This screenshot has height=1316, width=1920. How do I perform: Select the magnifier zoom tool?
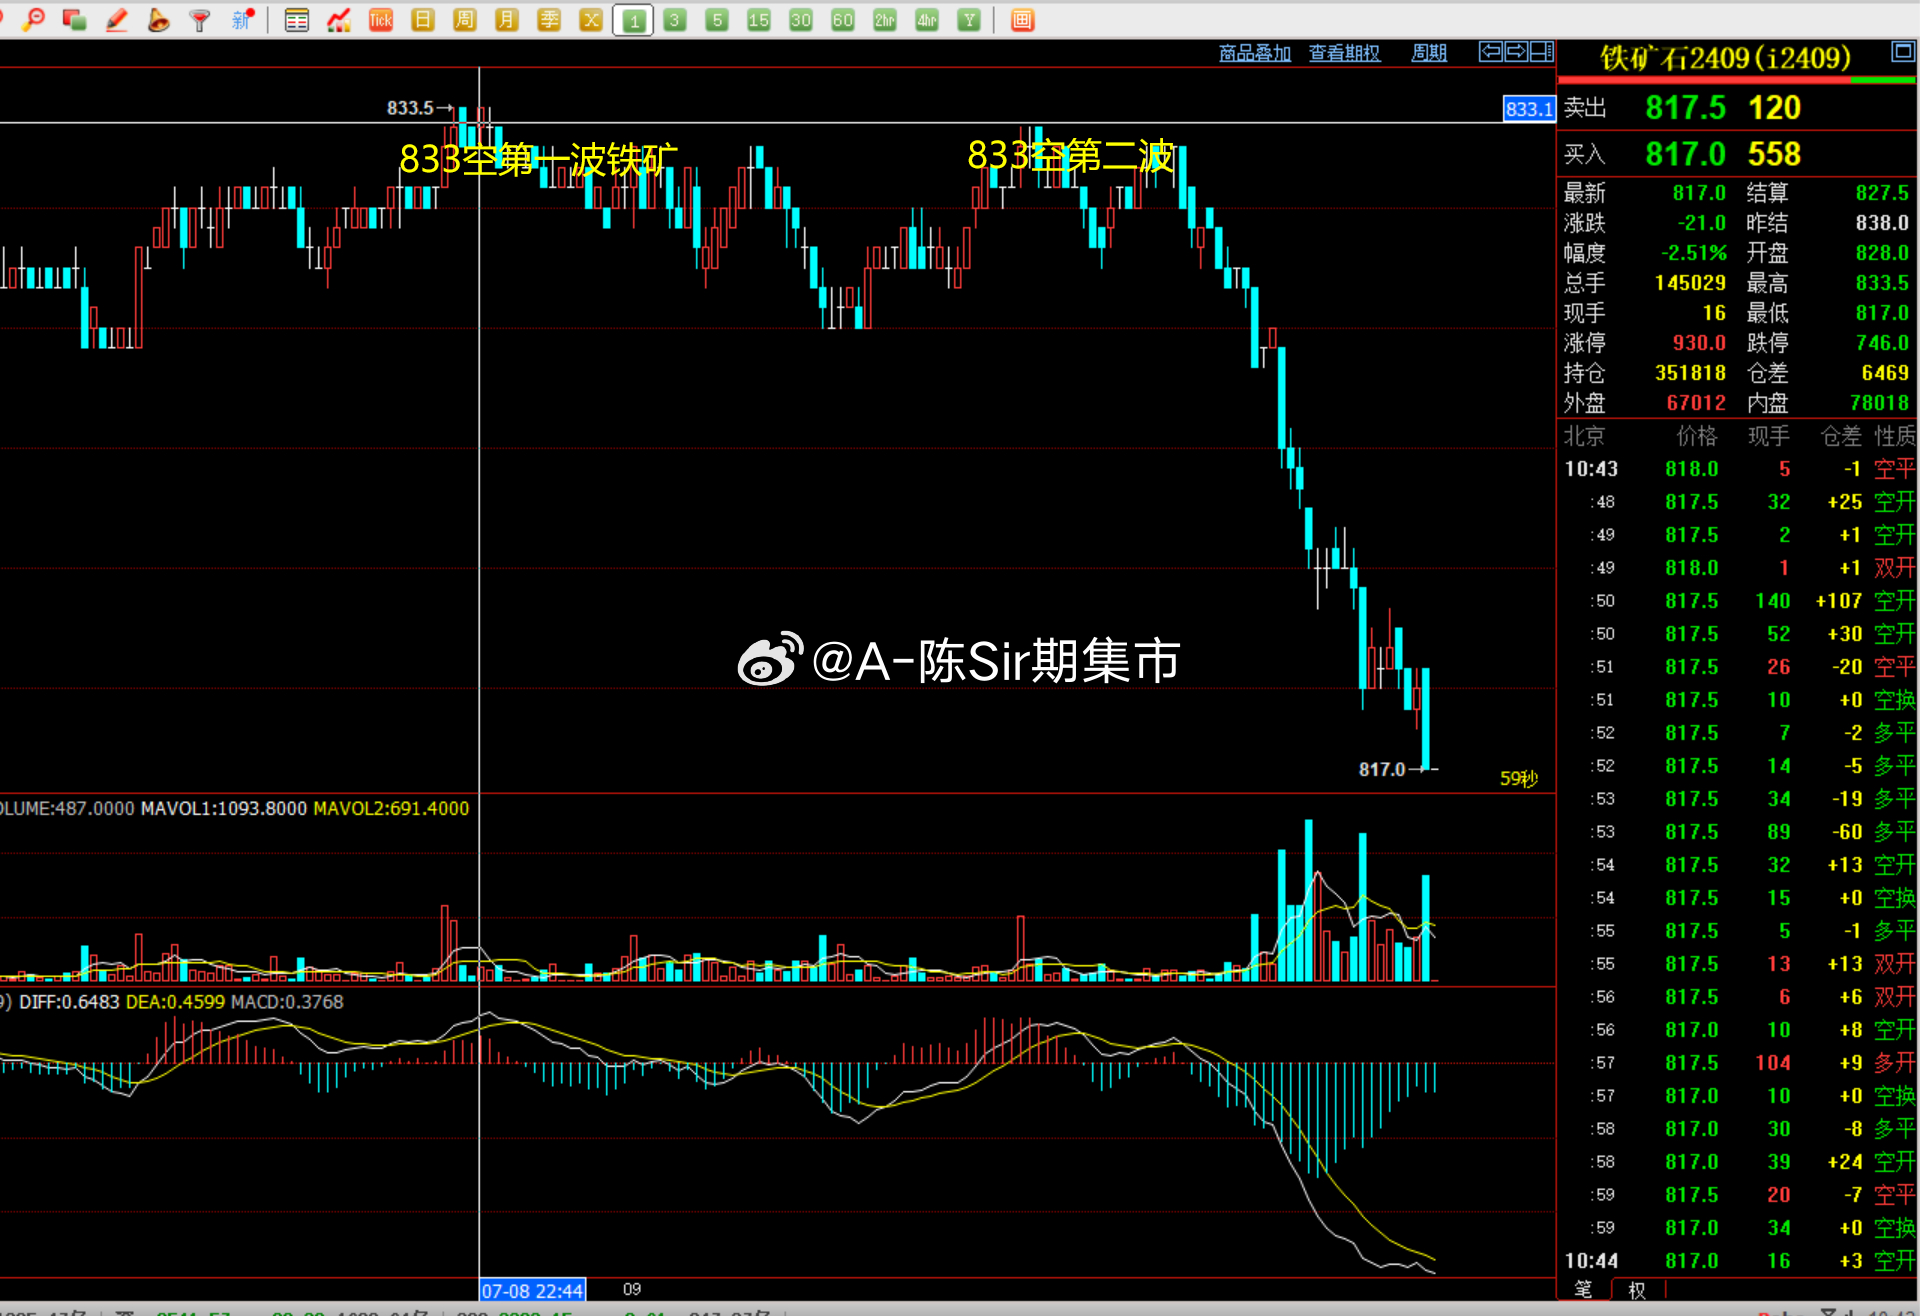(34, 19)
